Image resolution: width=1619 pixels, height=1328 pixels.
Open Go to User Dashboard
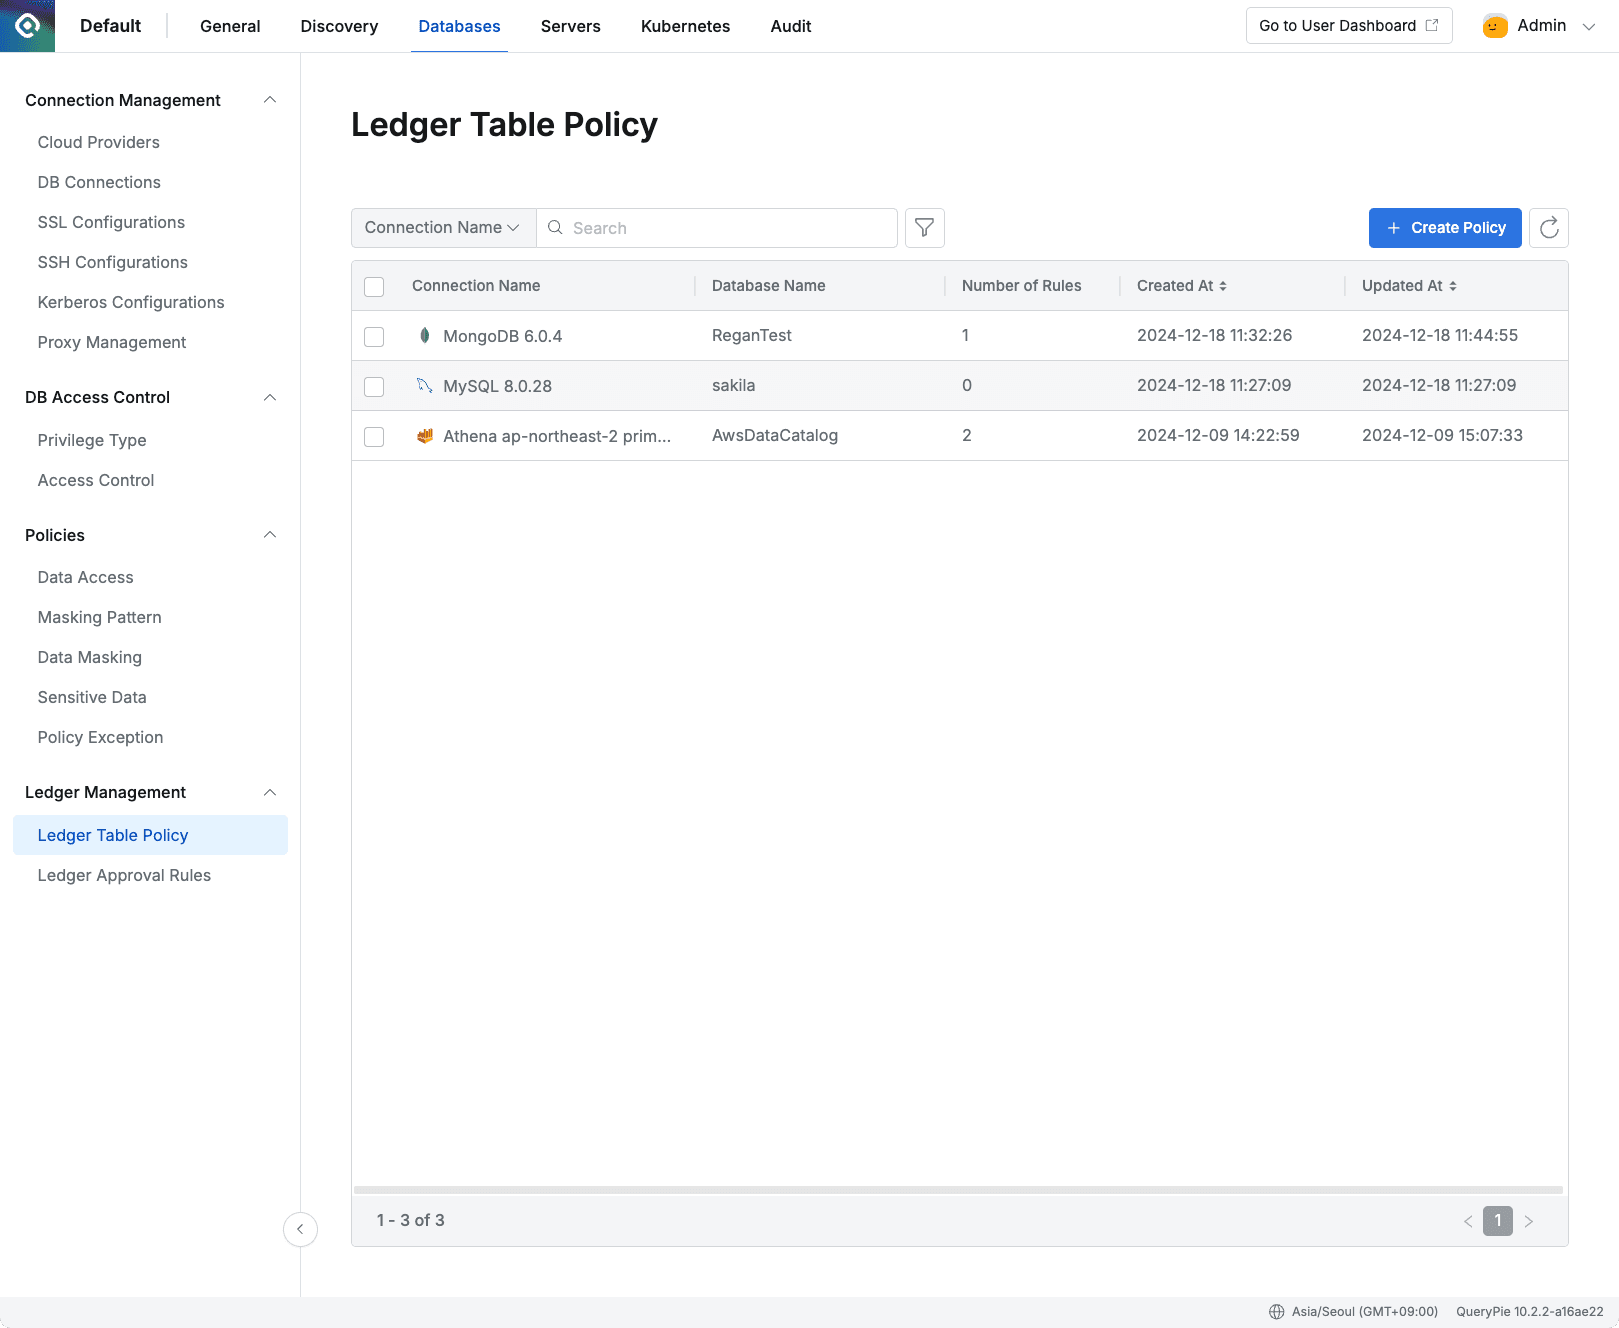pos(1348,25)
